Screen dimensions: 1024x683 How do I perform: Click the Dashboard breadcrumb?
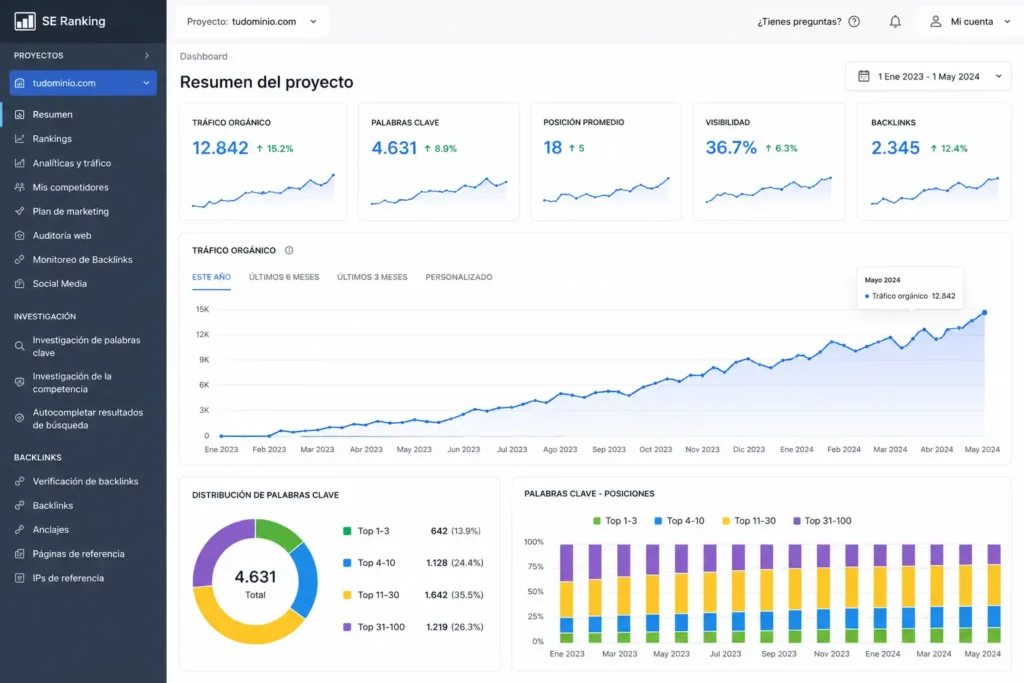pyautogui.click(x=204, y=56)
